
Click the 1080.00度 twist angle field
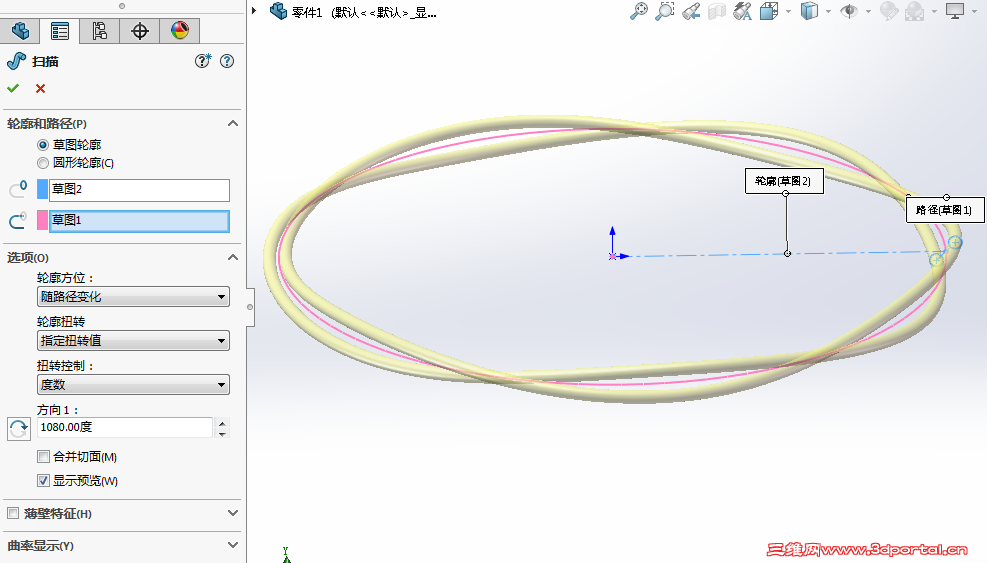(x=125, y=428)
